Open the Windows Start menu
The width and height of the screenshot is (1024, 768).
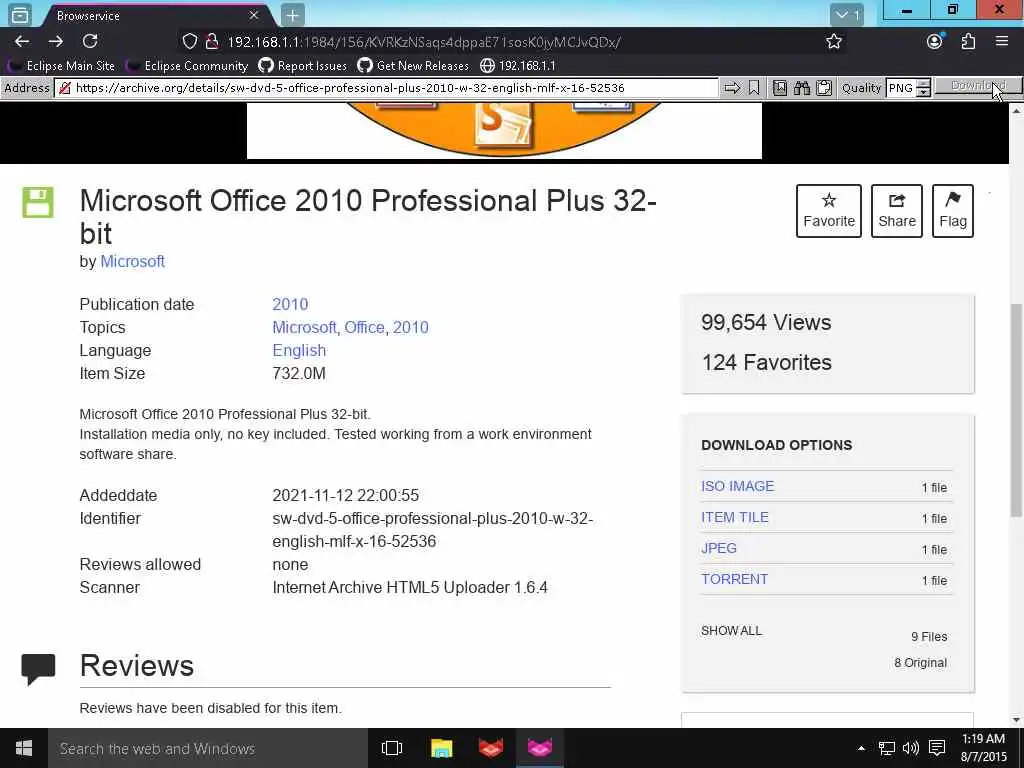point(24,748)
